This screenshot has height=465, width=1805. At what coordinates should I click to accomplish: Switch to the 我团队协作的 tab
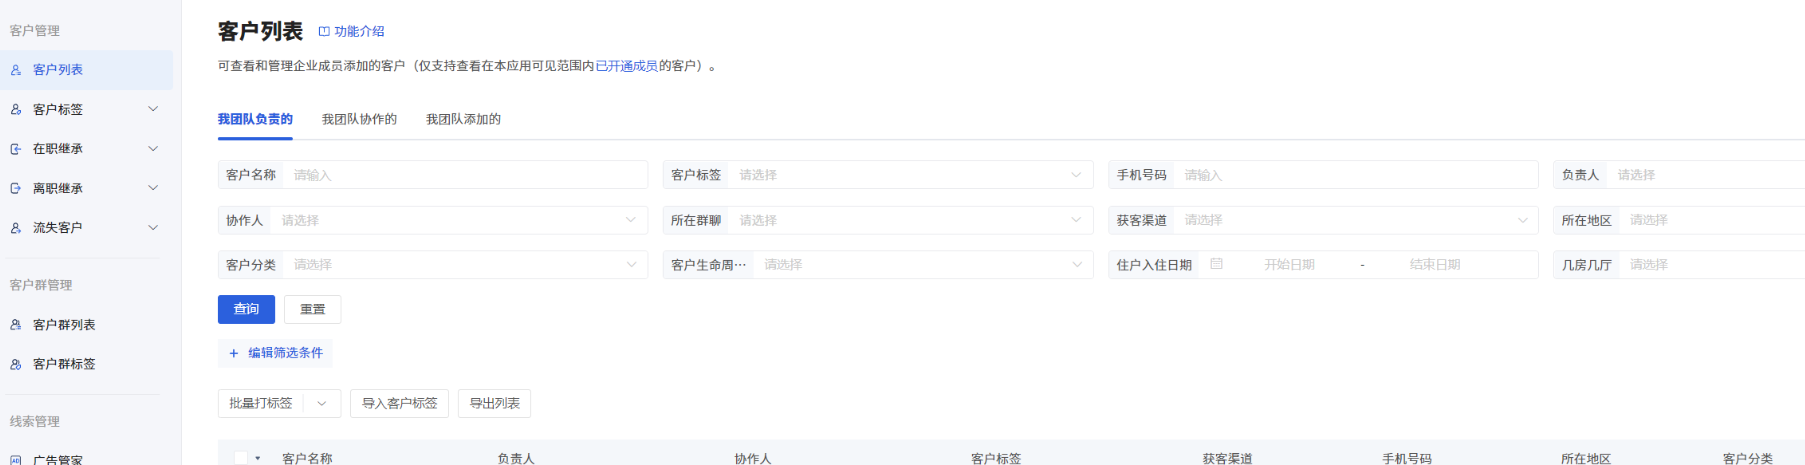pyautogui.click(x=359, y=119)
